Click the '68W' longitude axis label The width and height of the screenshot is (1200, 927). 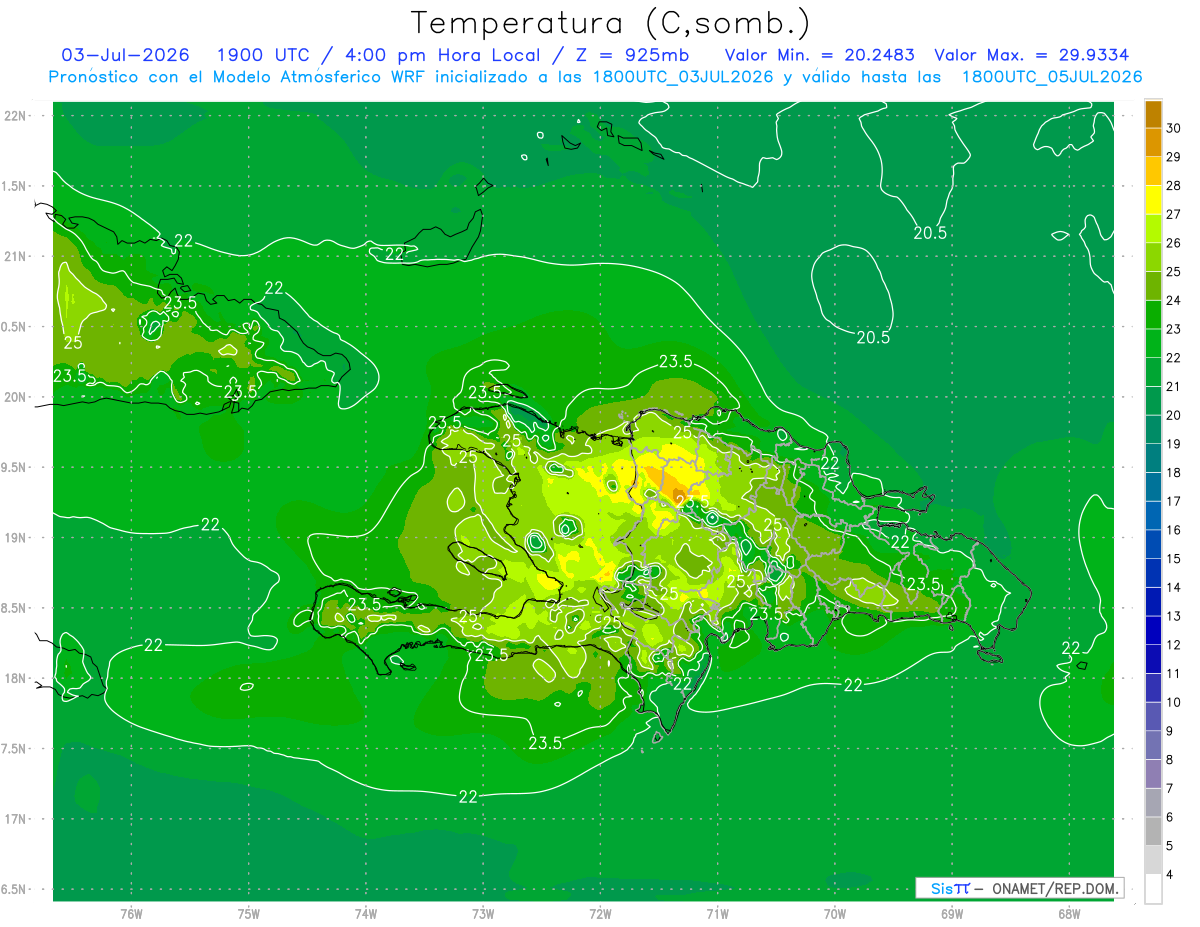click(1068, 914)
